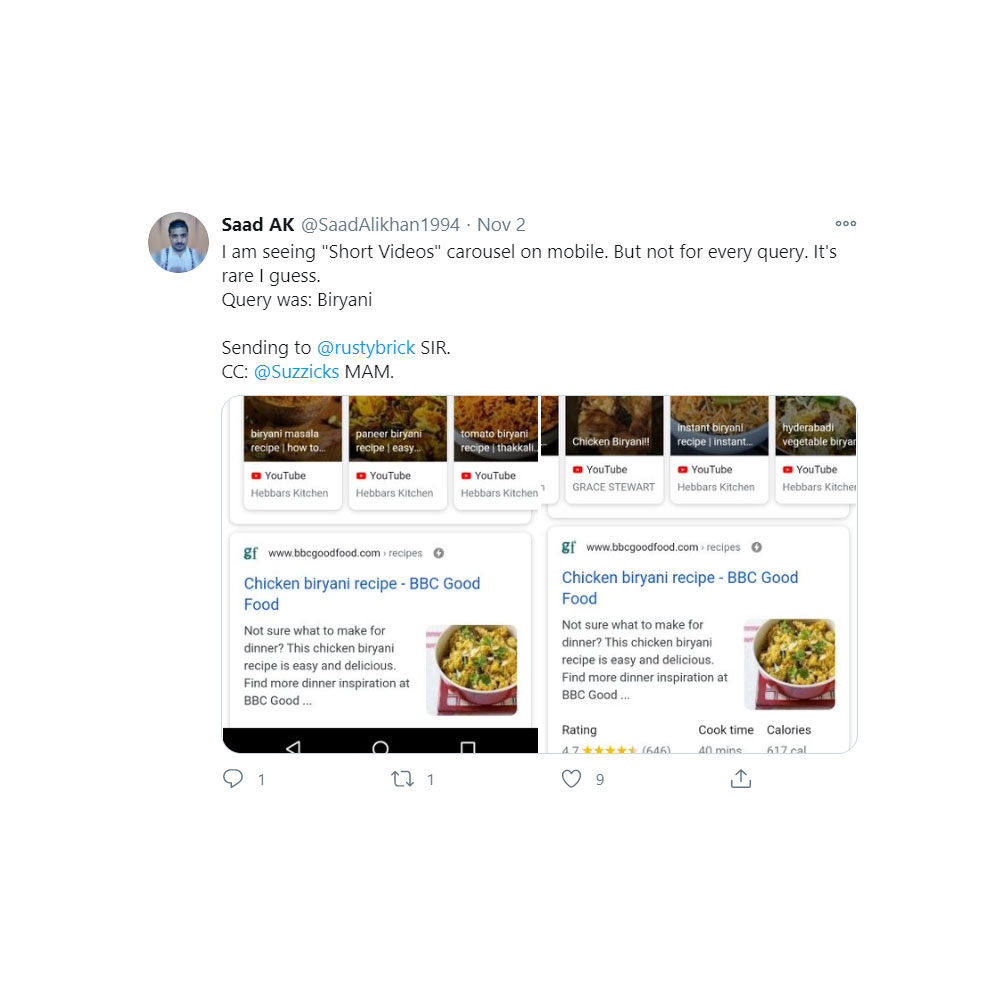Open the @Suzzicks mention link
The height and width of the screenshot is (1000, 1000).
point(297,372)
